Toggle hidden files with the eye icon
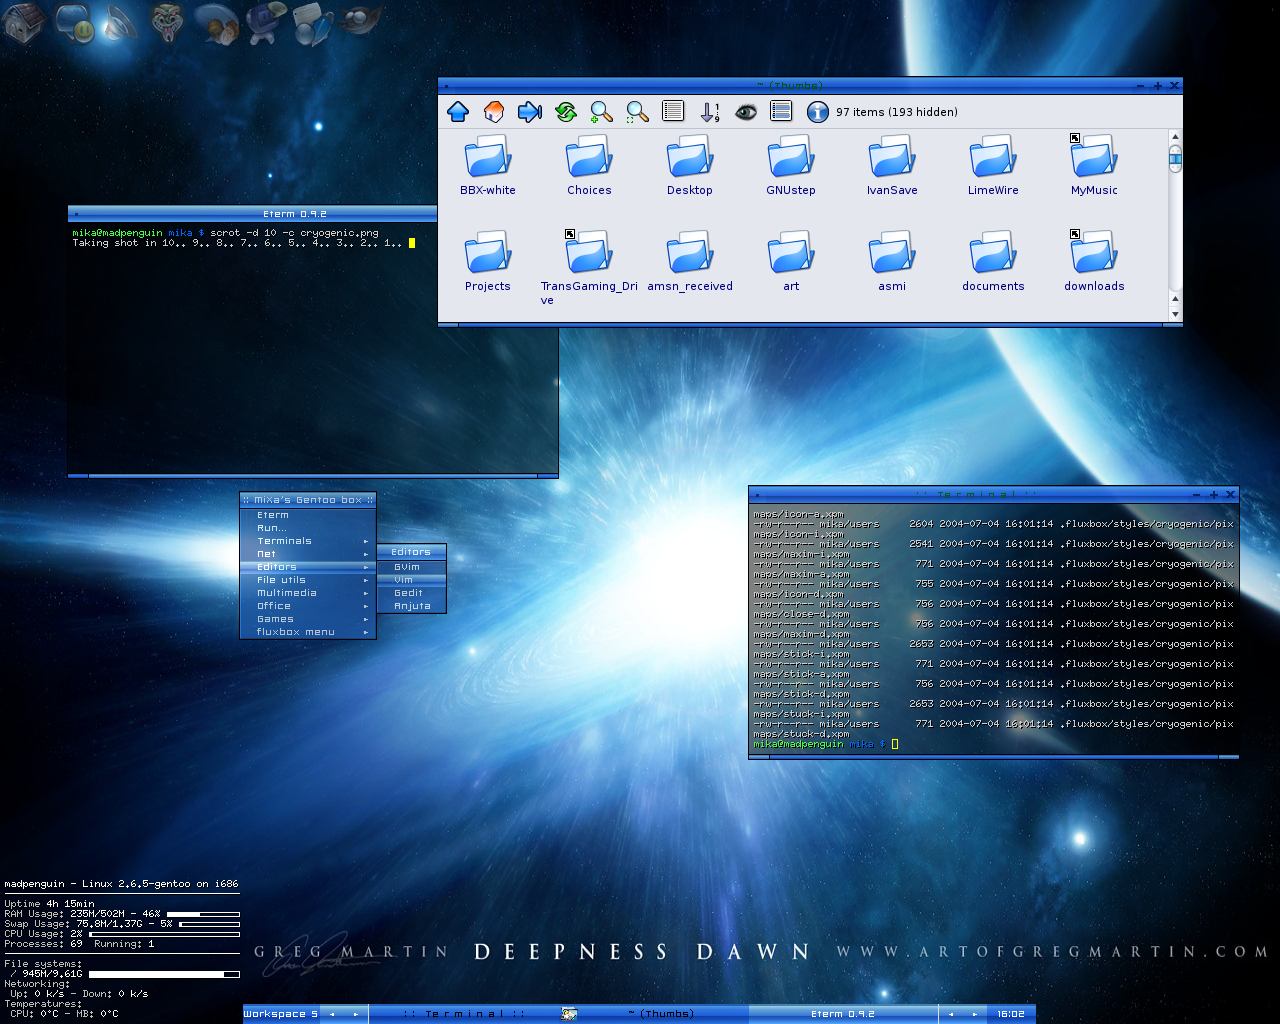This screenshot has width=1280, height=1024. (x=746, y=112)
